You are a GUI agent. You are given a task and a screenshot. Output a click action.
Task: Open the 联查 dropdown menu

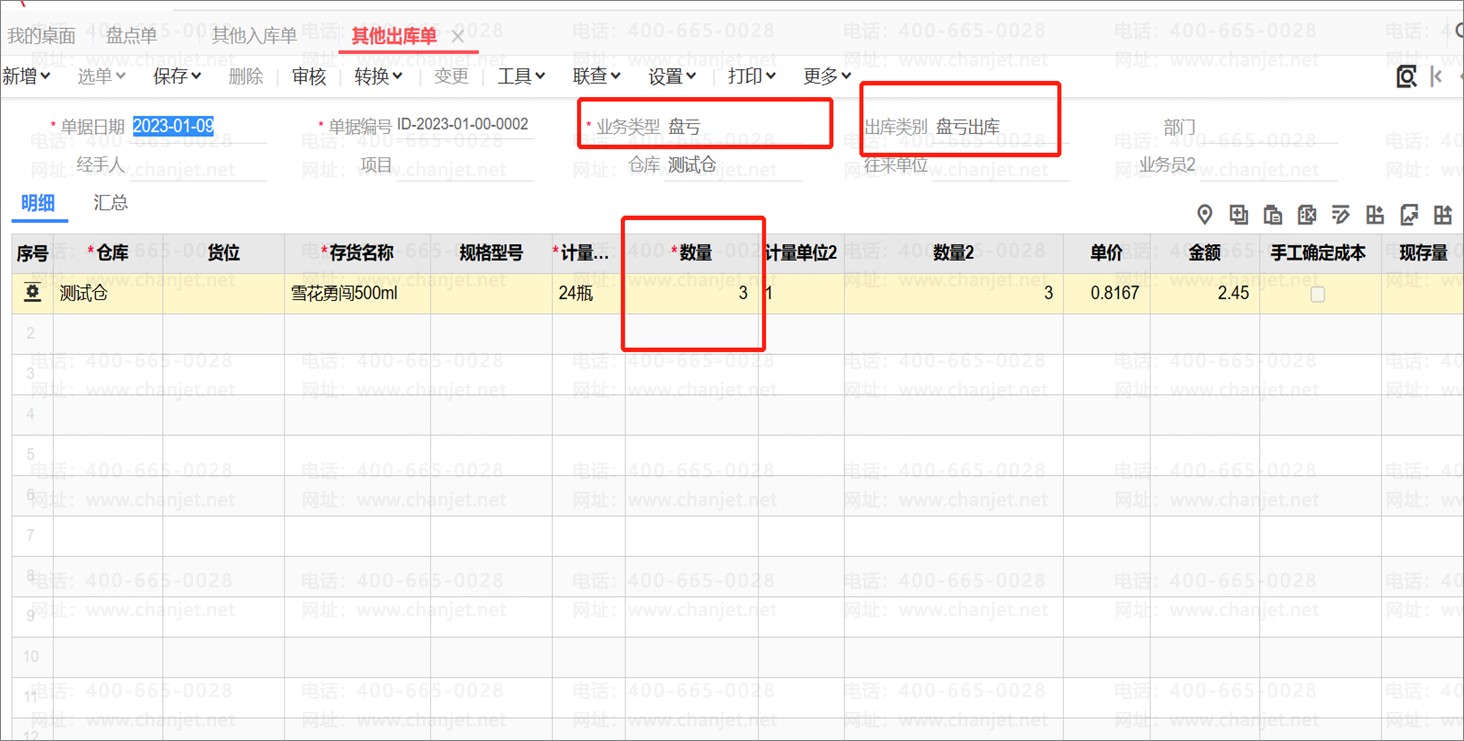pyautogui.click(x=597, y=76)
